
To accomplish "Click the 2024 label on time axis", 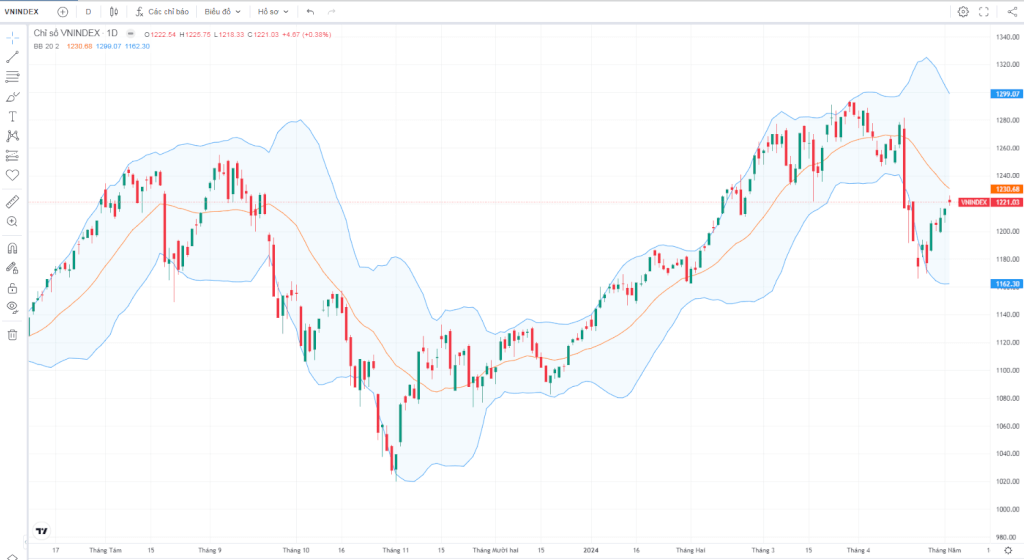I will click(x=590, y=550).
